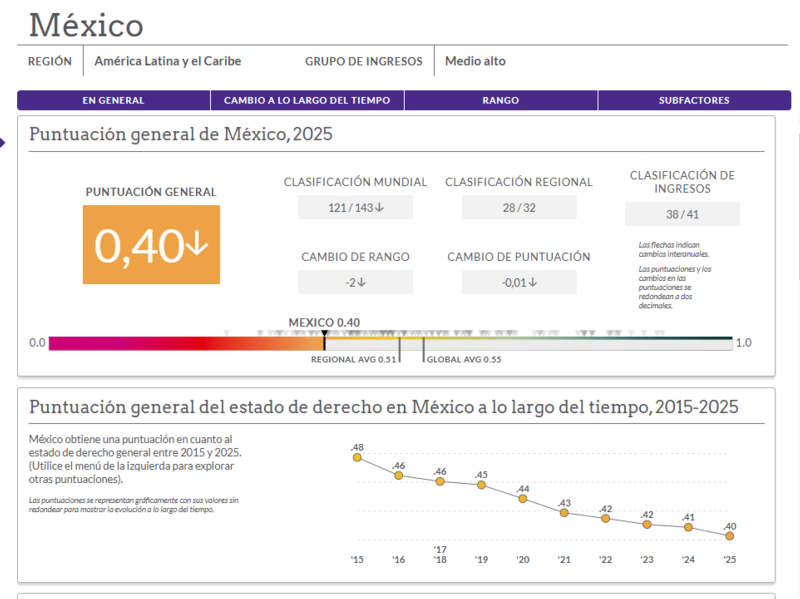Select the 2020 data point (.44)

[522, 498]
